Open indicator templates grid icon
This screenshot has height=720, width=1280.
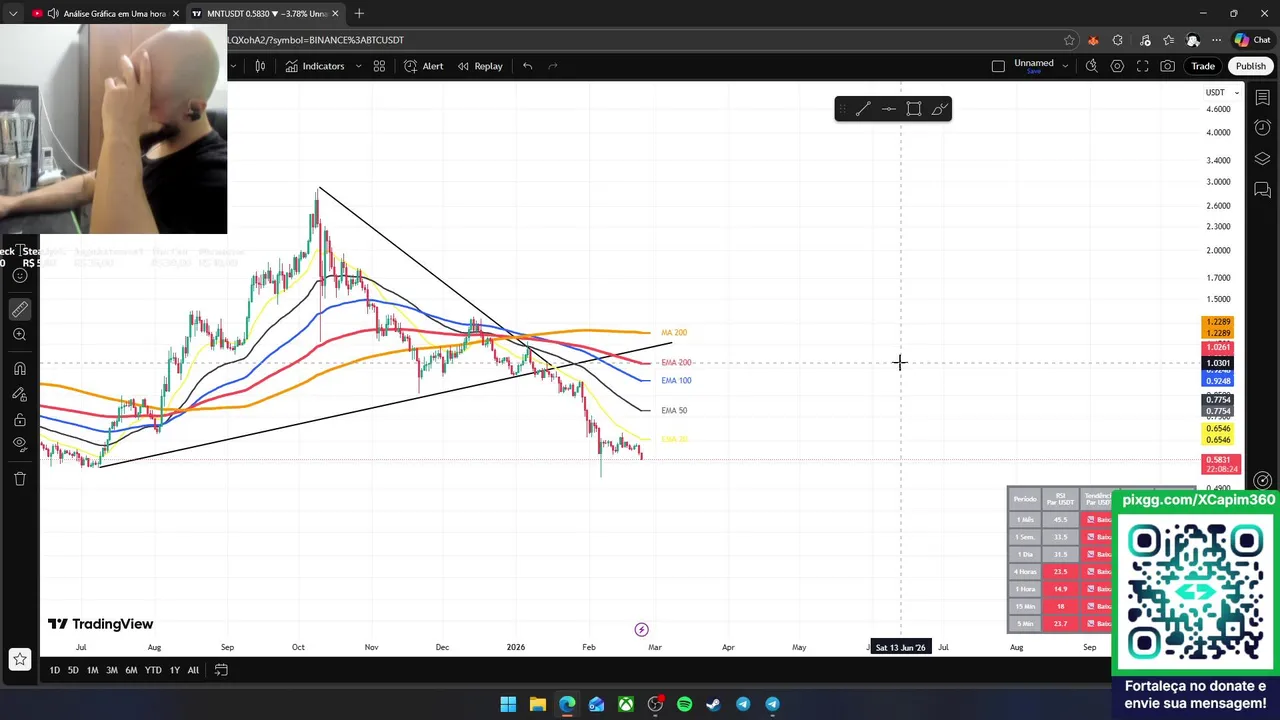pyautogui.click(x=379, y=66)
